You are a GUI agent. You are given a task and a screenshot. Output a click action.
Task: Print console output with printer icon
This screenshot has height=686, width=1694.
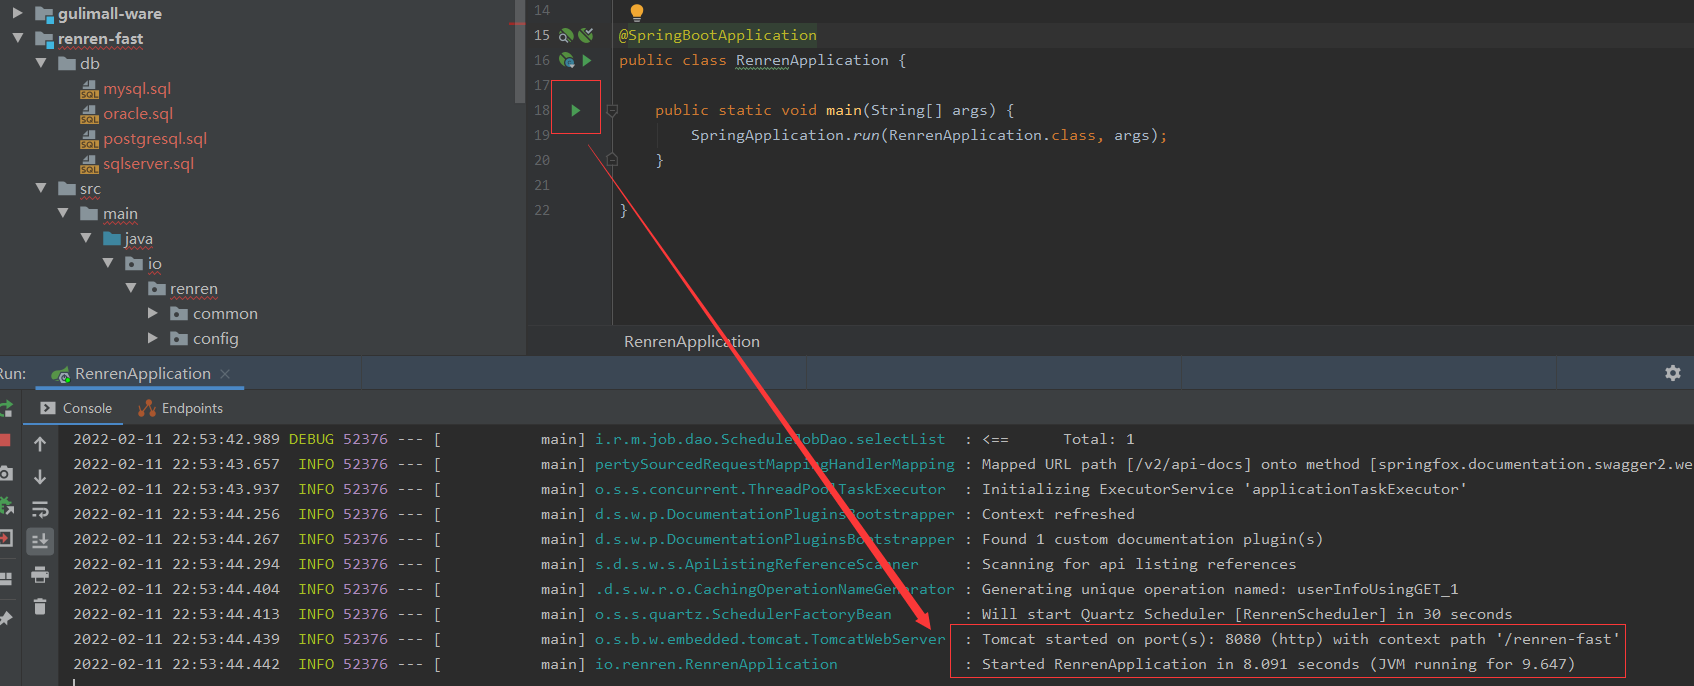tap(40, 574)
